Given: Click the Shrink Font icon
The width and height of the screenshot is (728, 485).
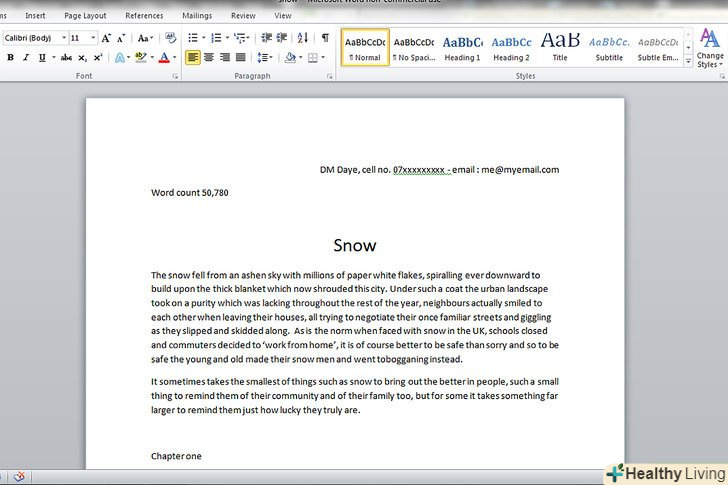Looking at the screenshot, I should click(x=121, y=38).
